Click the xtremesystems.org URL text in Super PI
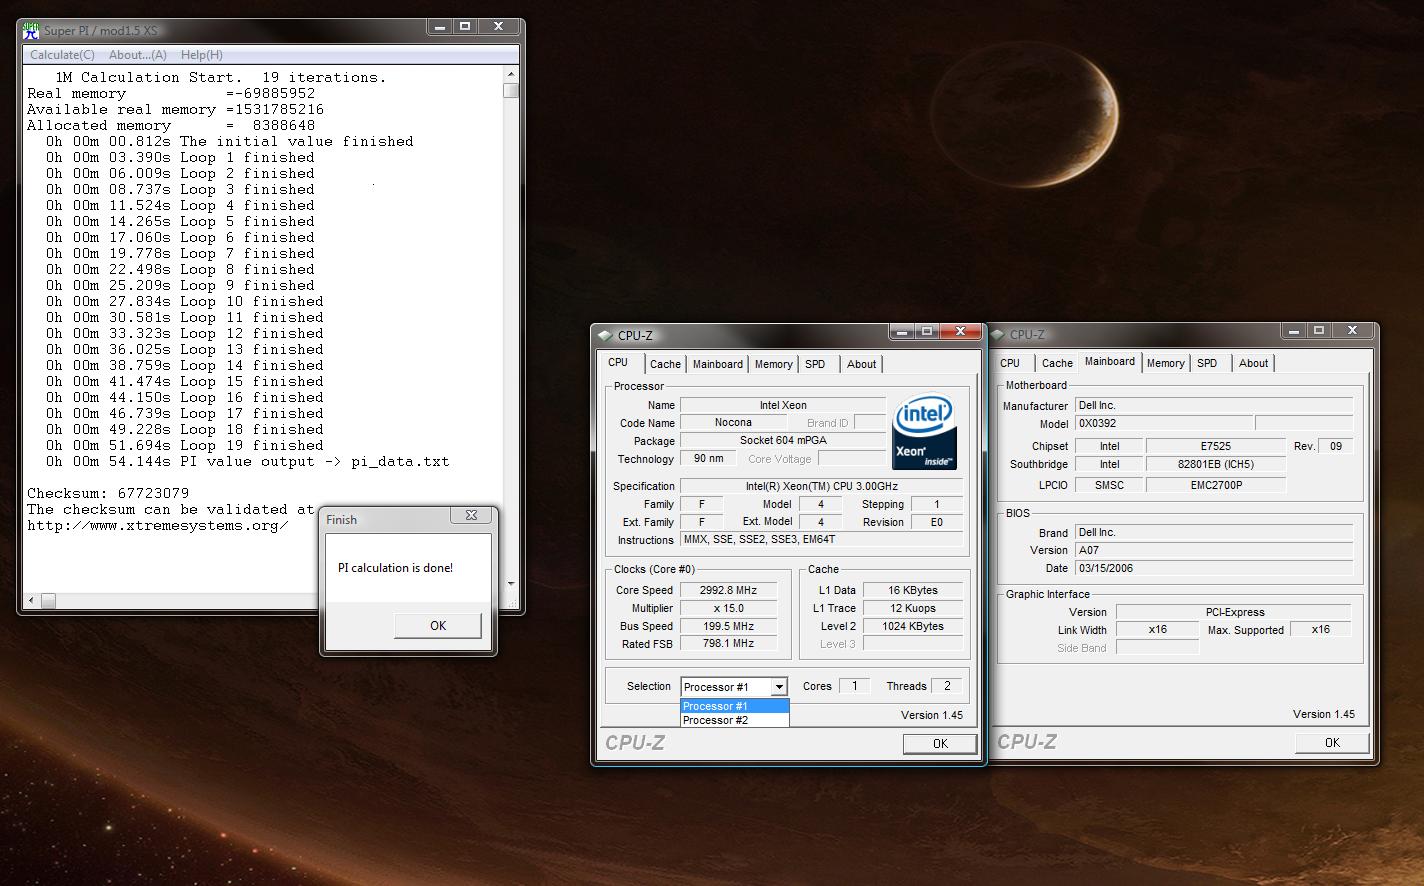Screen dimensions: 1424x886 pyautogui.click(x=157, y=525)
